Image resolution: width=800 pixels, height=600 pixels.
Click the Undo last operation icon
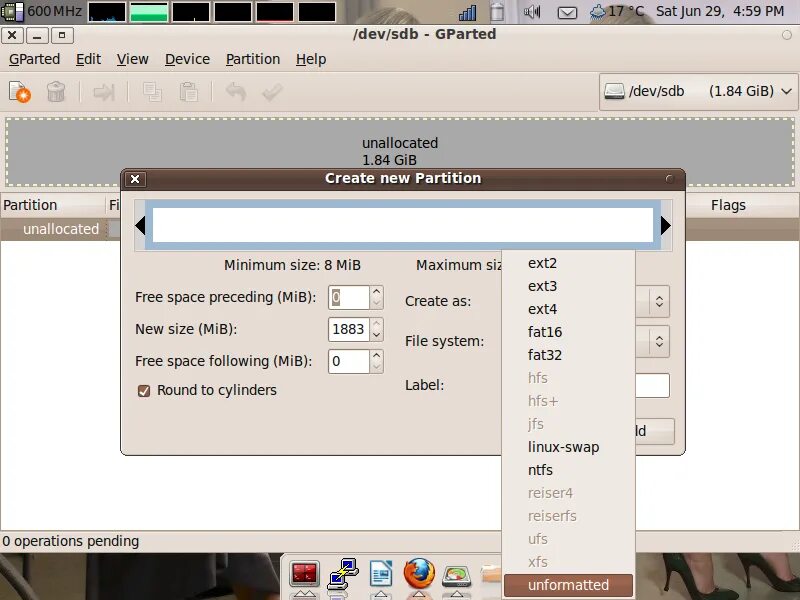coord(236,92)
